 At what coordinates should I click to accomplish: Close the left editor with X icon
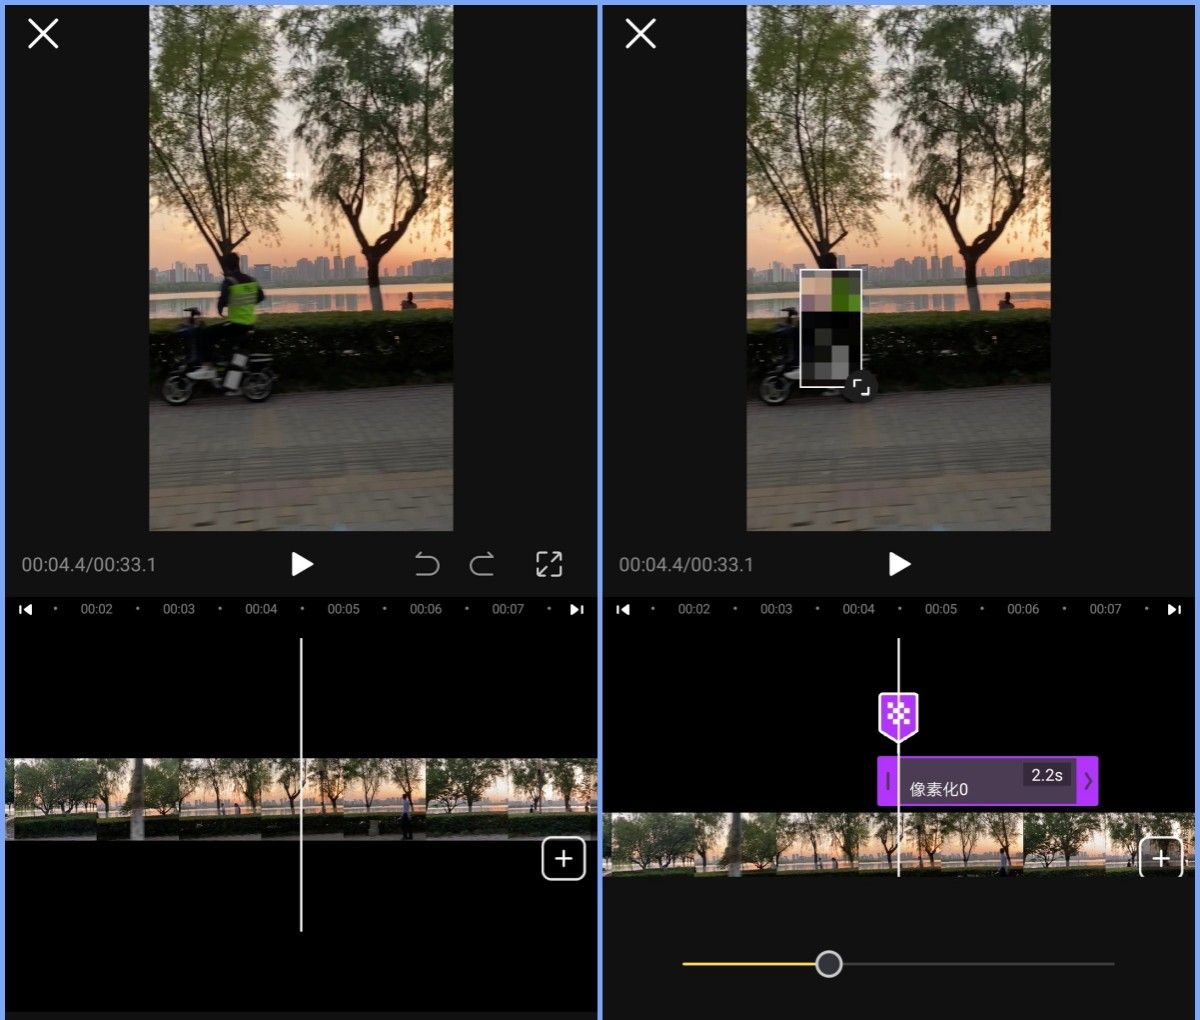tap(43, 34)
